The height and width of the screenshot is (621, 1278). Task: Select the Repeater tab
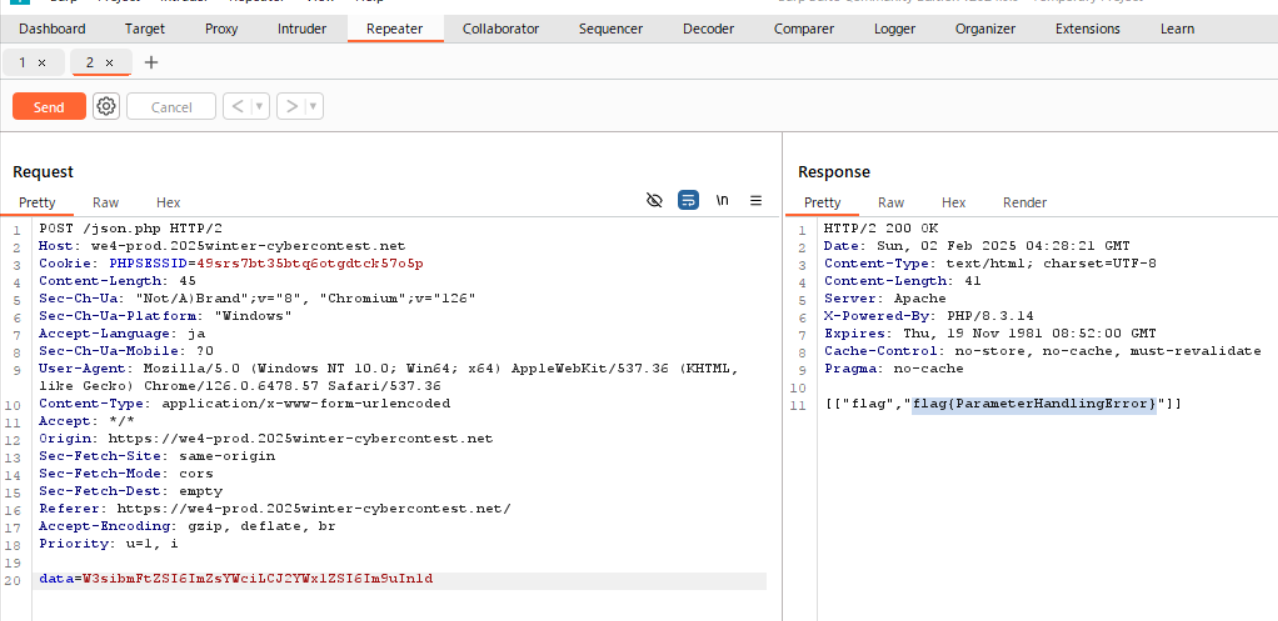(395, 29)
